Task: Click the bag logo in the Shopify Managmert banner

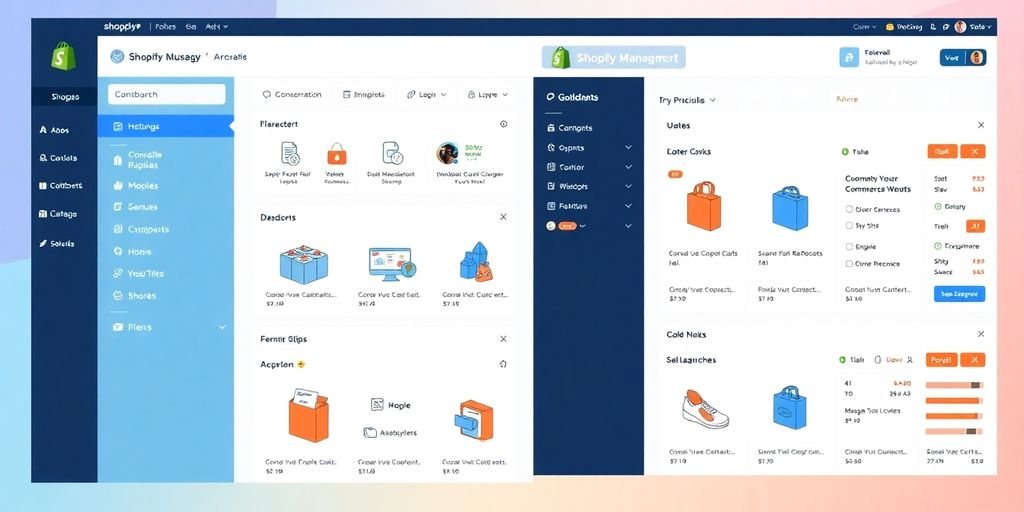Action: click(560, 57)
